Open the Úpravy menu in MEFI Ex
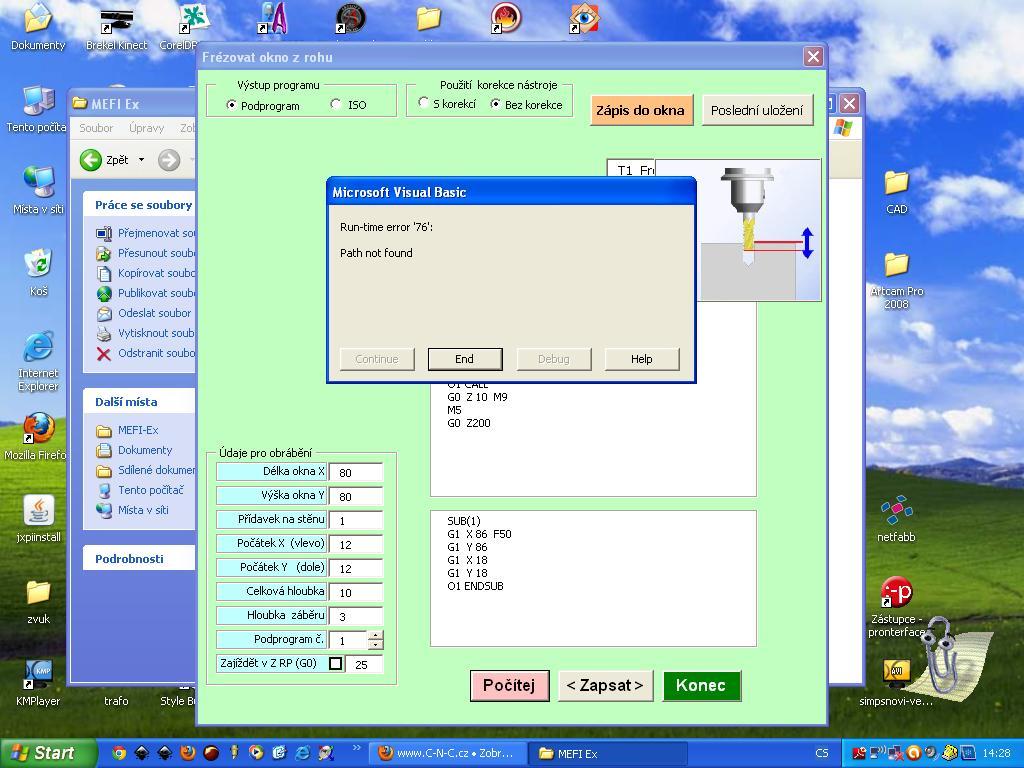1024x768 pixels. [x=146, y=128]
